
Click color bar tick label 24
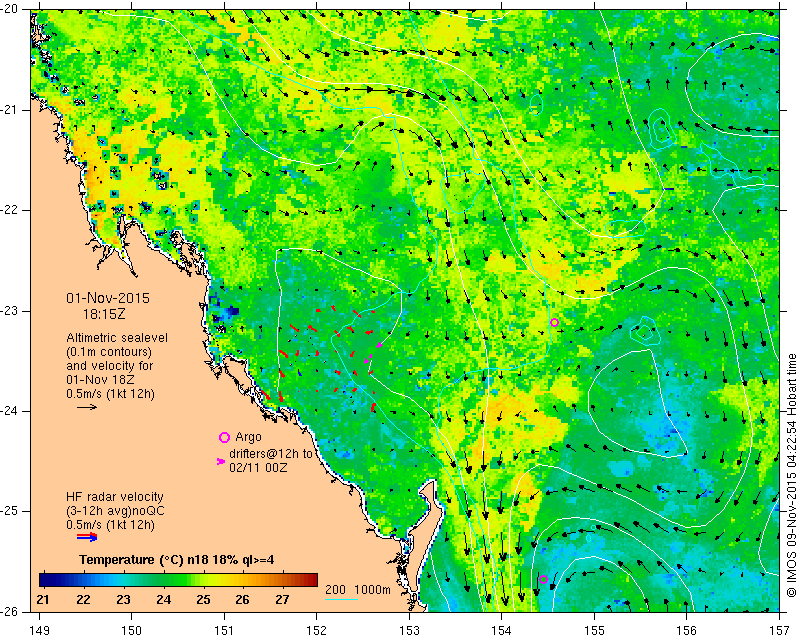163,599
